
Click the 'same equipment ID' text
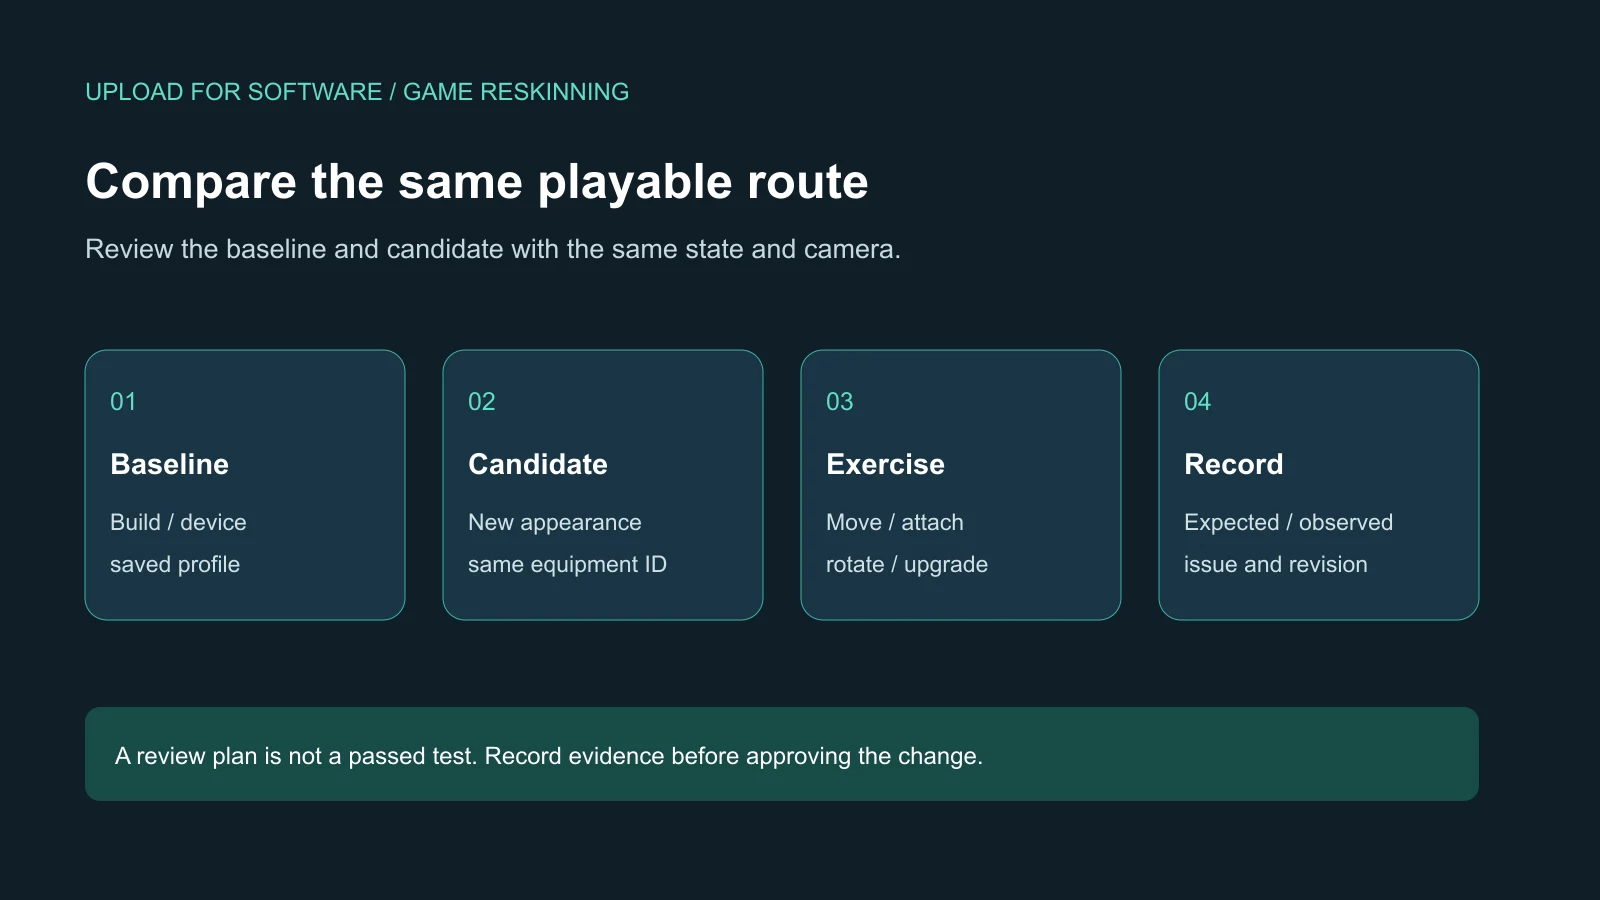pyautogui.click(x=567, y=564)
